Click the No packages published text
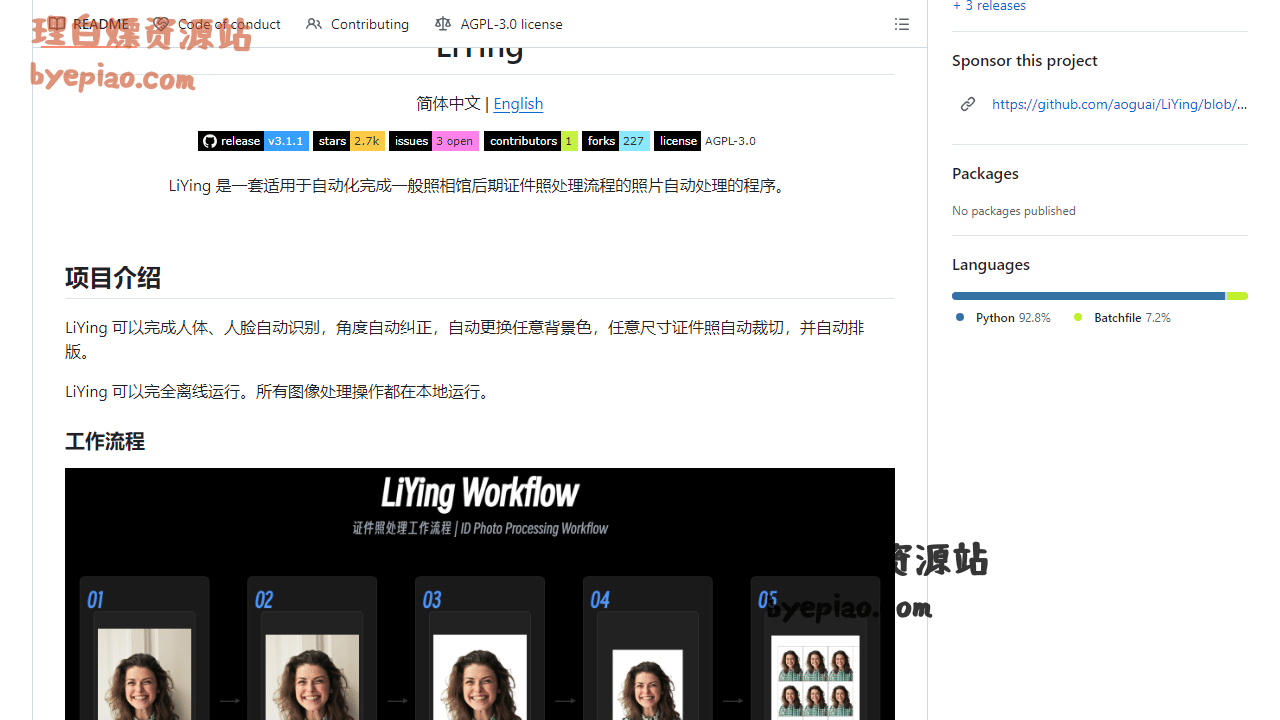 pyautogui.click(x=1014, y=210)
